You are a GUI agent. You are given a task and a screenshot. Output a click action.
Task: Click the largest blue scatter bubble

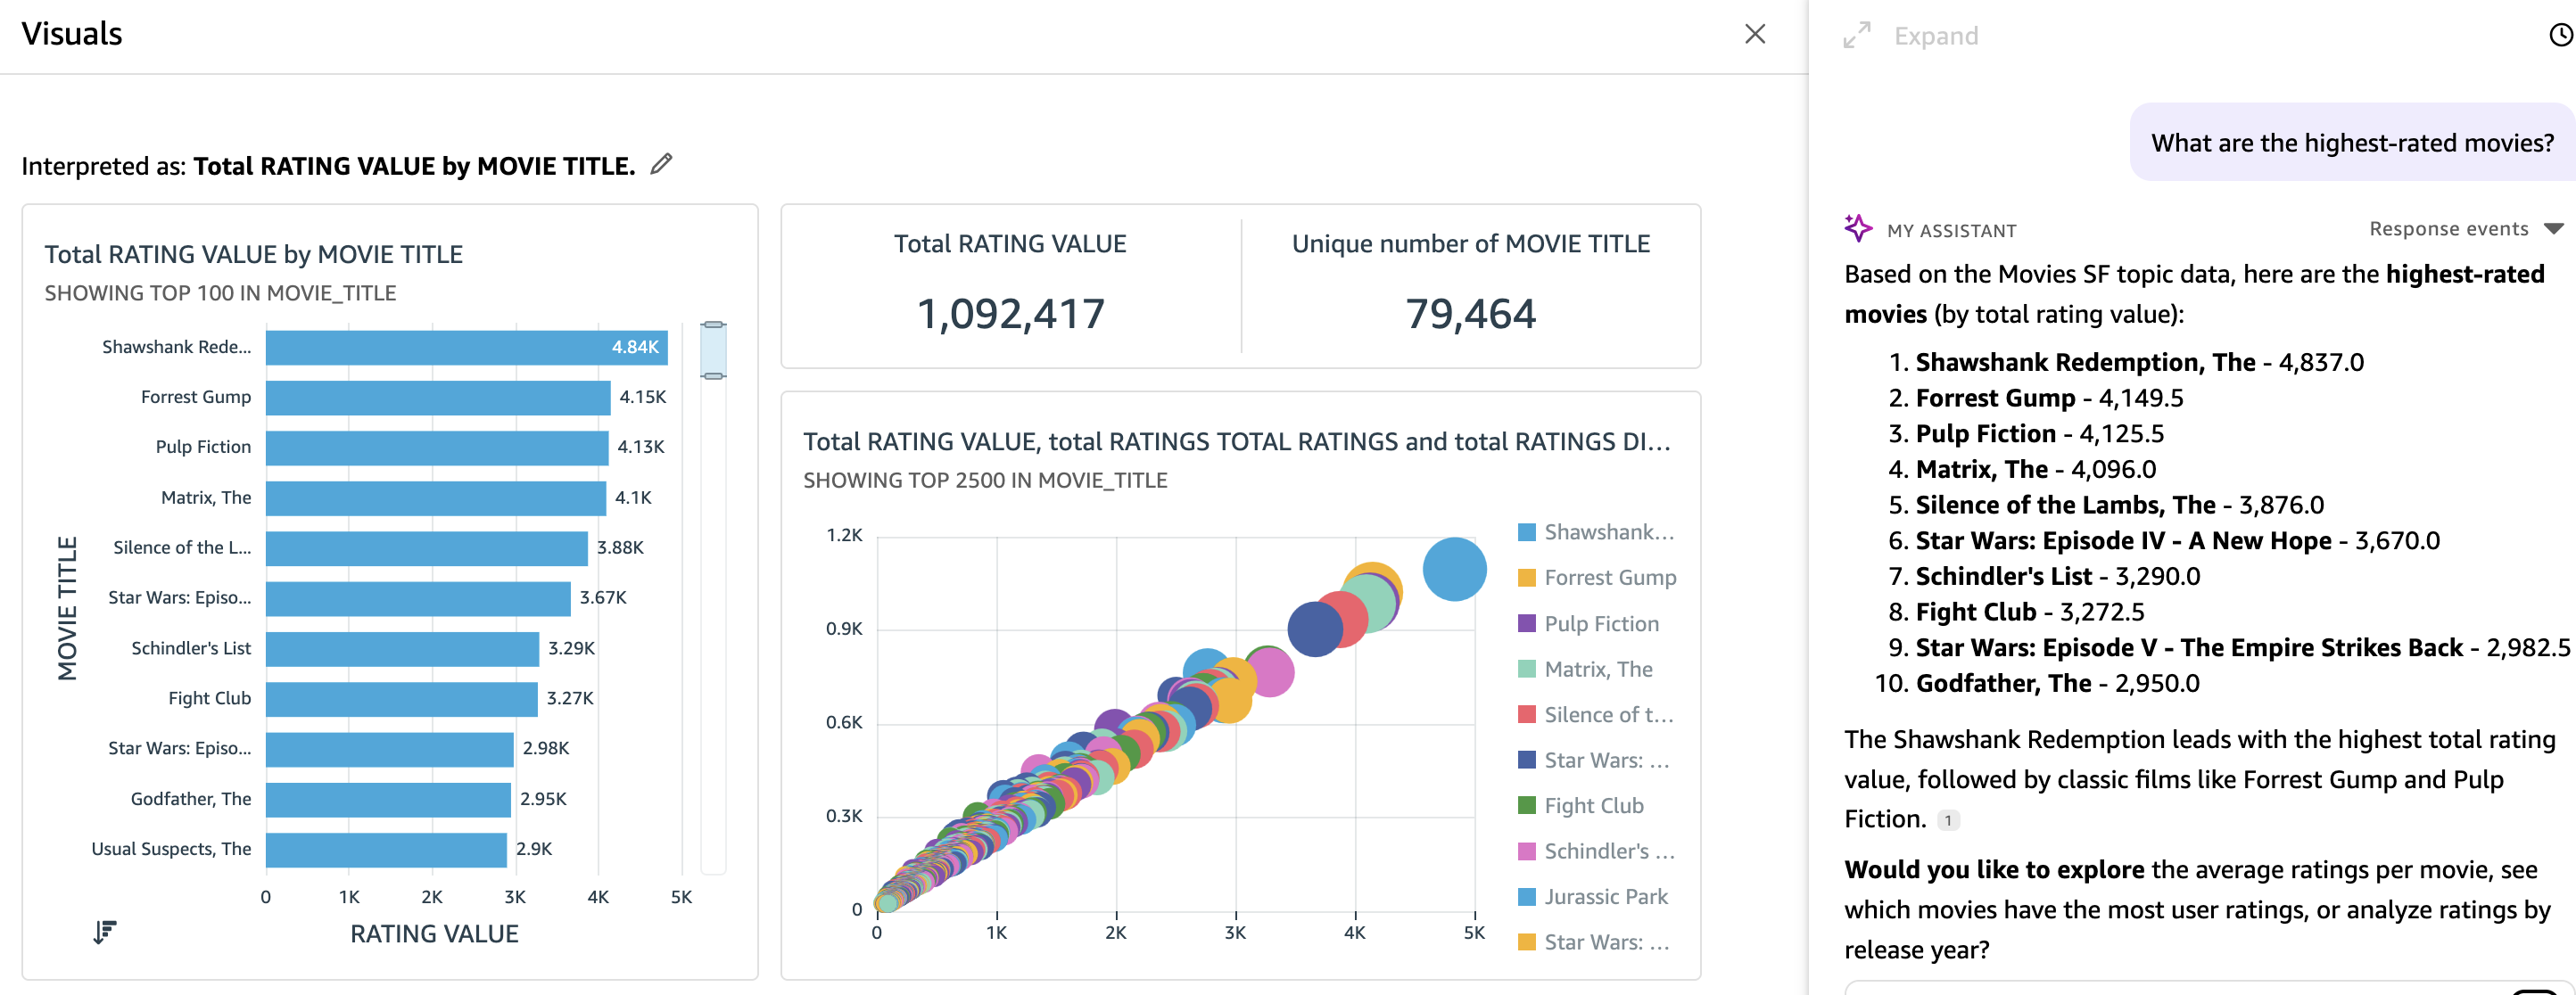coord(1454,569)
